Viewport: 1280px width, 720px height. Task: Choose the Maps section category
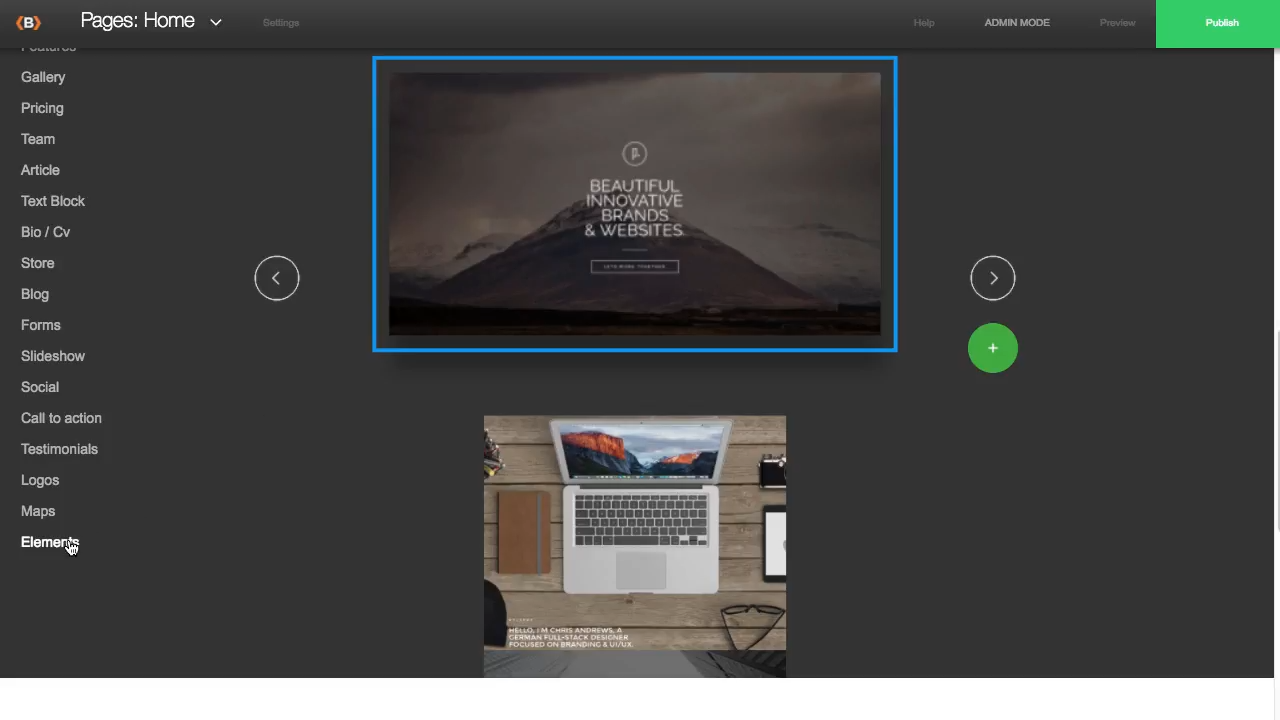(x=38, y=511)
